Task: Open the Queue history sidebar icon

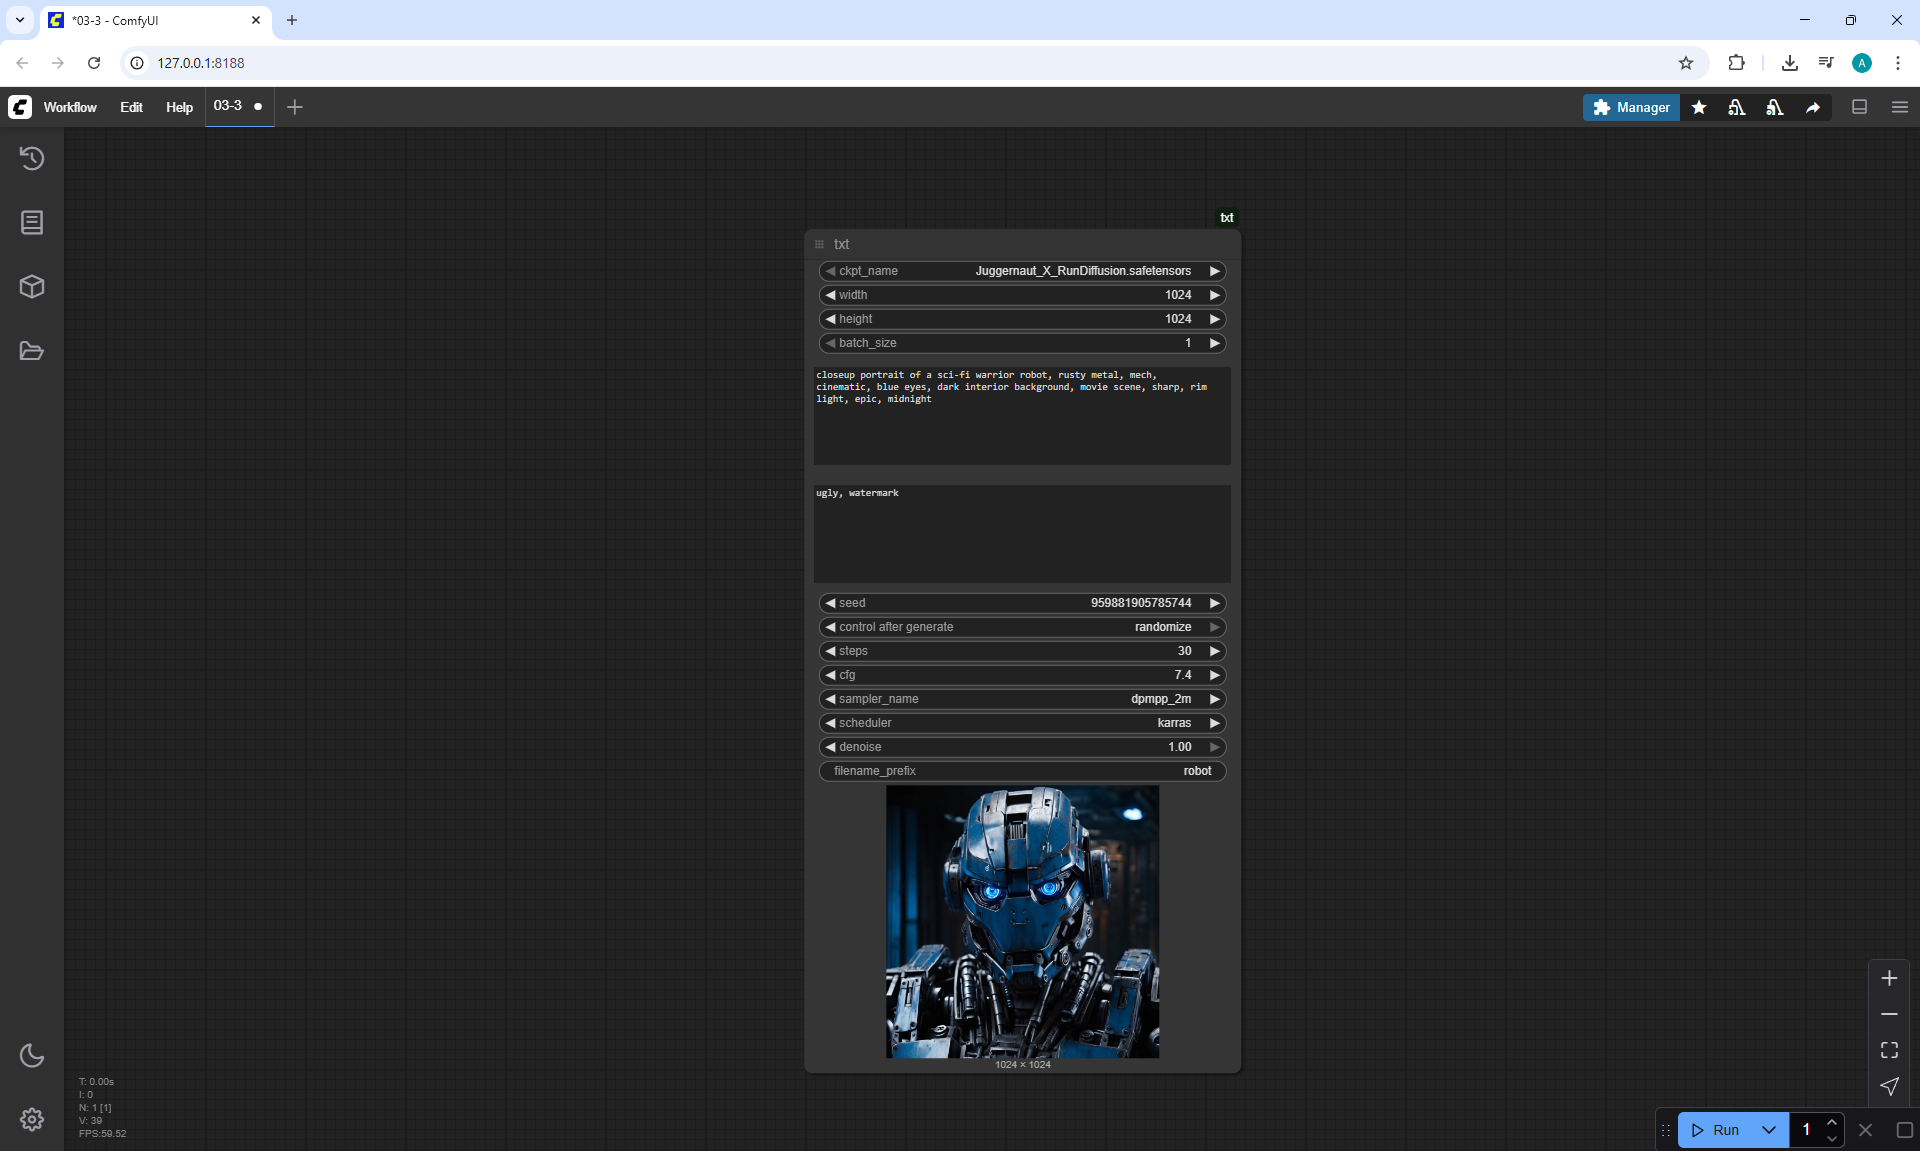Action: pos(32,158)
